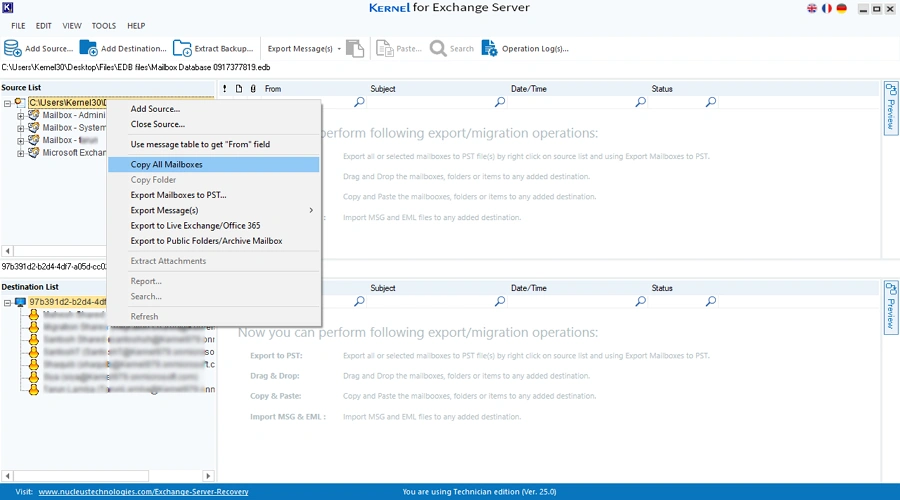Expand the Export Message(s) submenu in context menu
Screen dimensions: 900x500
(x=311, y=210)
